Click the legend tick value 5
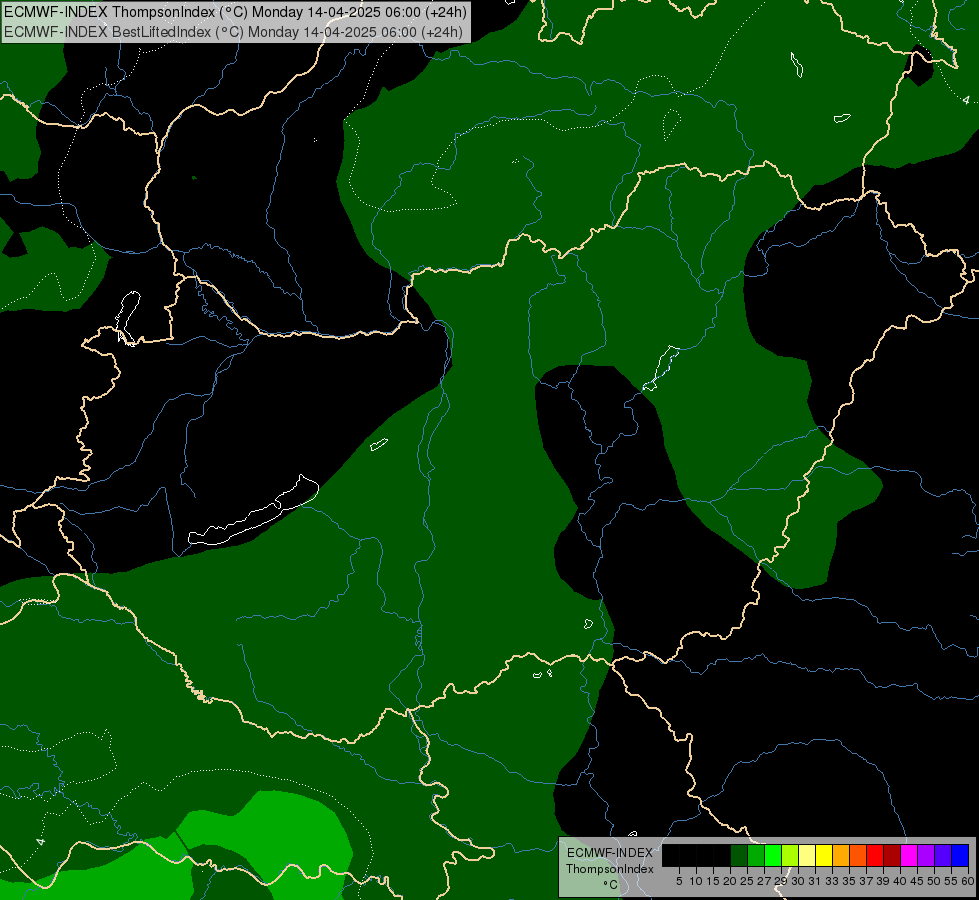979x900 pixels. click(x=679, y=881)
